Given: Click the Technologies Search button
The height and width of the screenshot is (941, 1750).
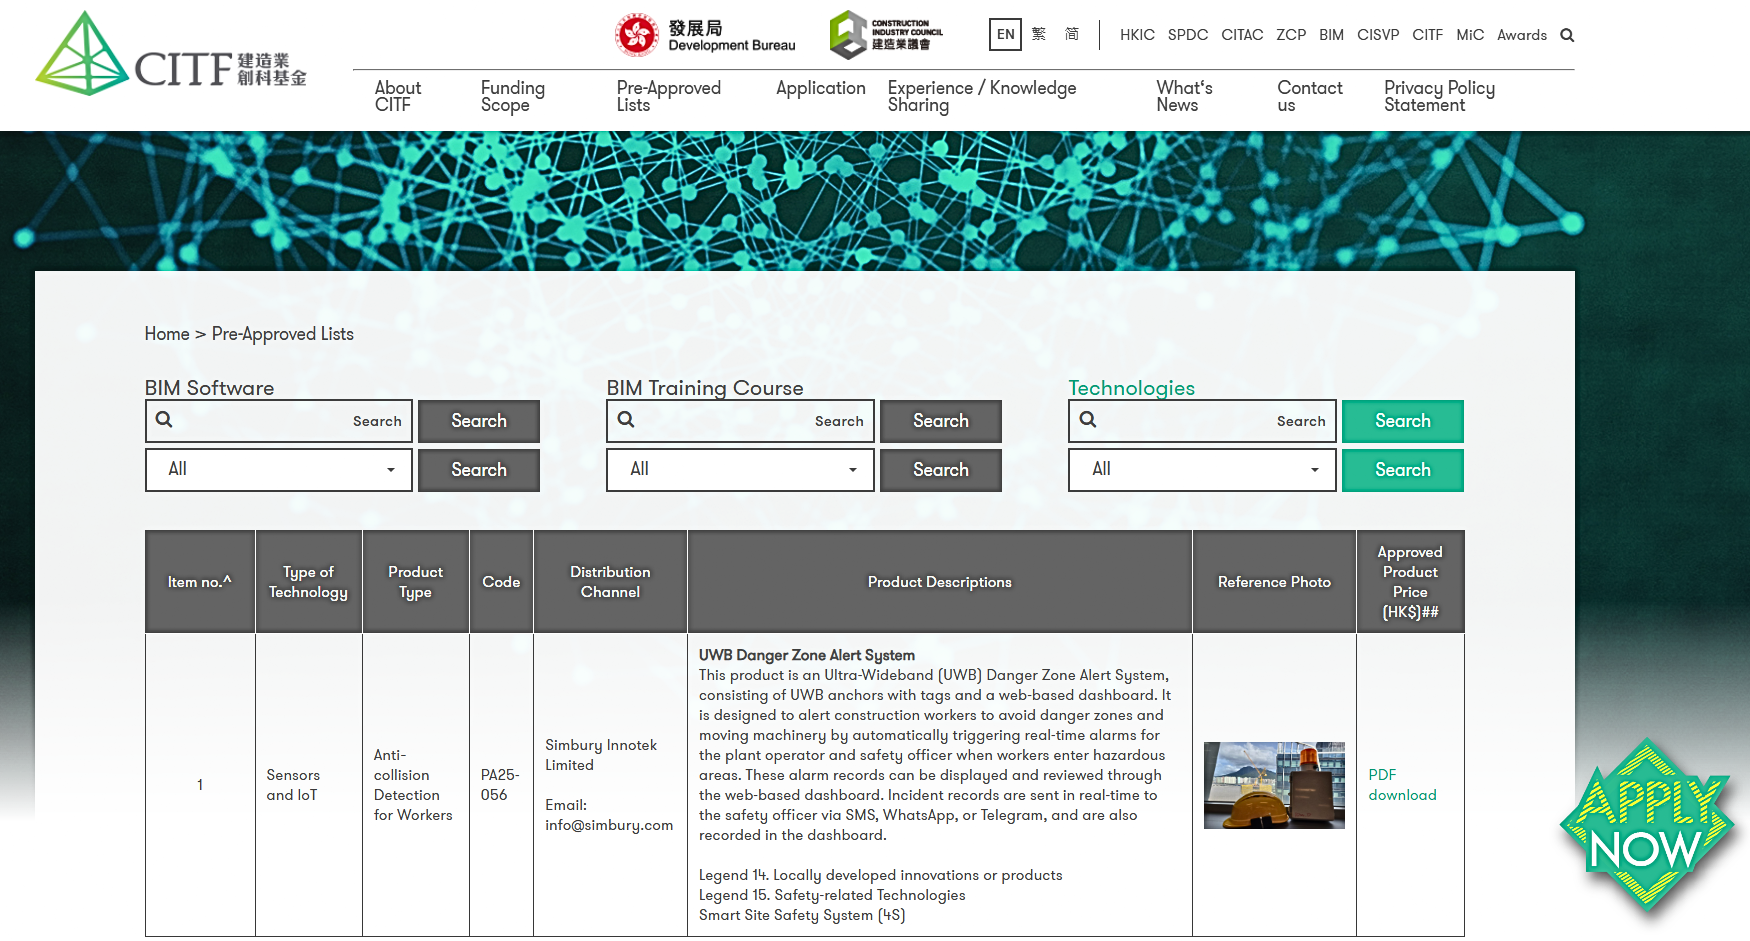Looking at the screenshot, I should pos(1402,421).
